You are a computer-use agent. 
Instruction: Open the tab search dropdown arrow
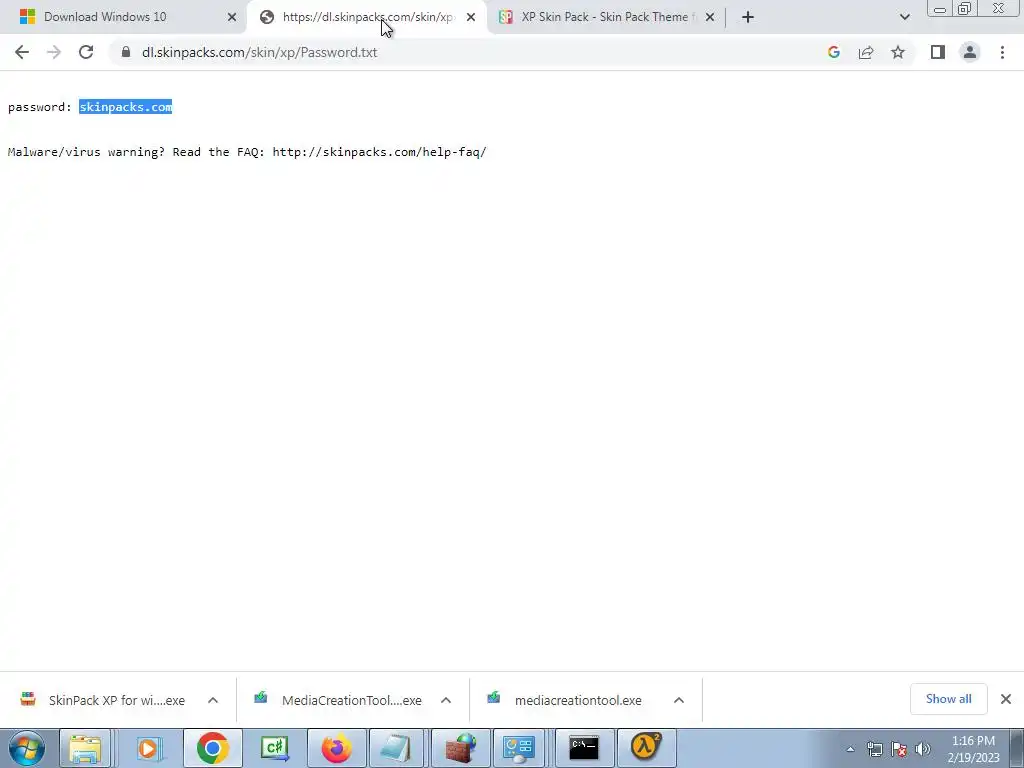904,17
